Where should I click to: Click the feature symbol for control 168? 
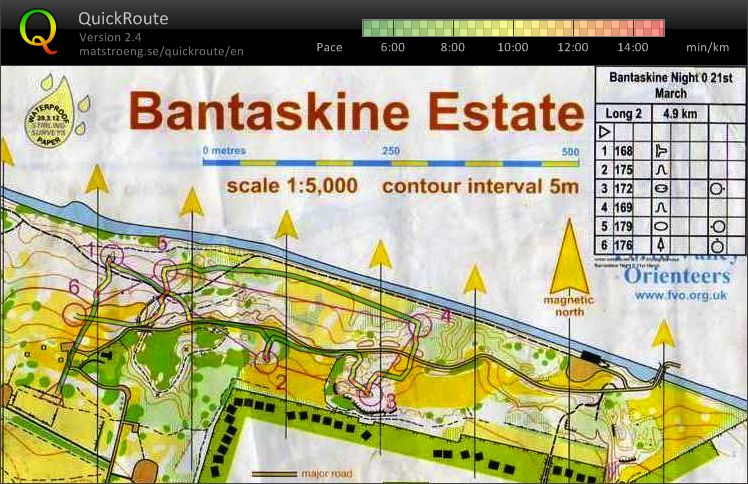click(661, 151)
